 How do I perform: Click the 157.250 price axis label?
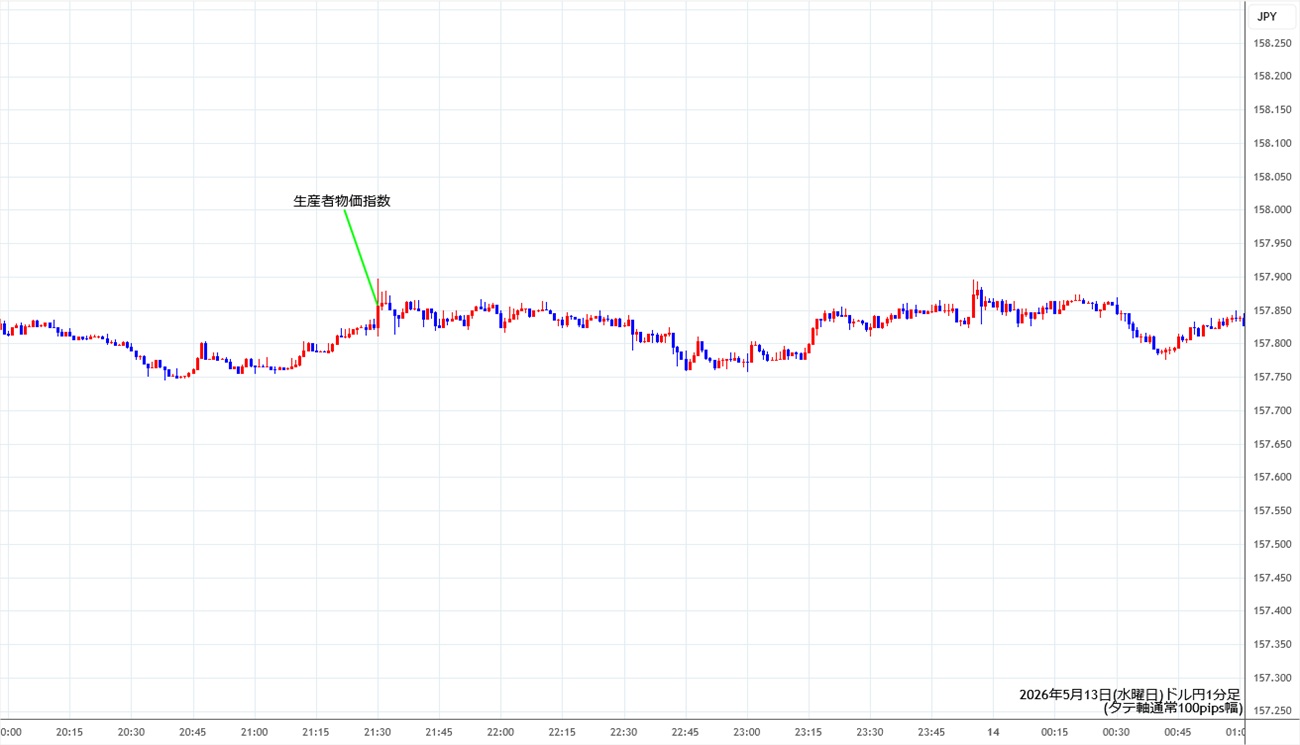click(x=1270, y=711)
